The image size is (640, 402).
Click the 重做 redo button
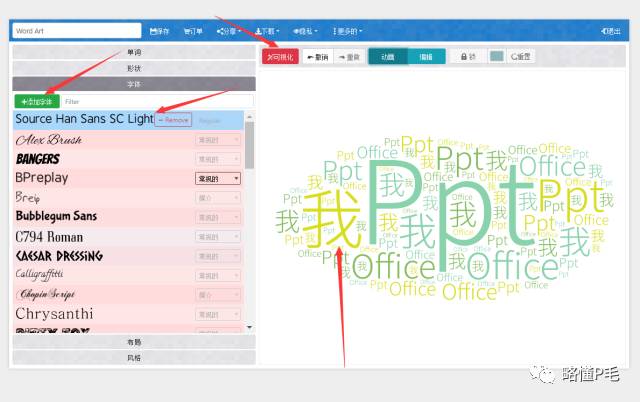349,57
